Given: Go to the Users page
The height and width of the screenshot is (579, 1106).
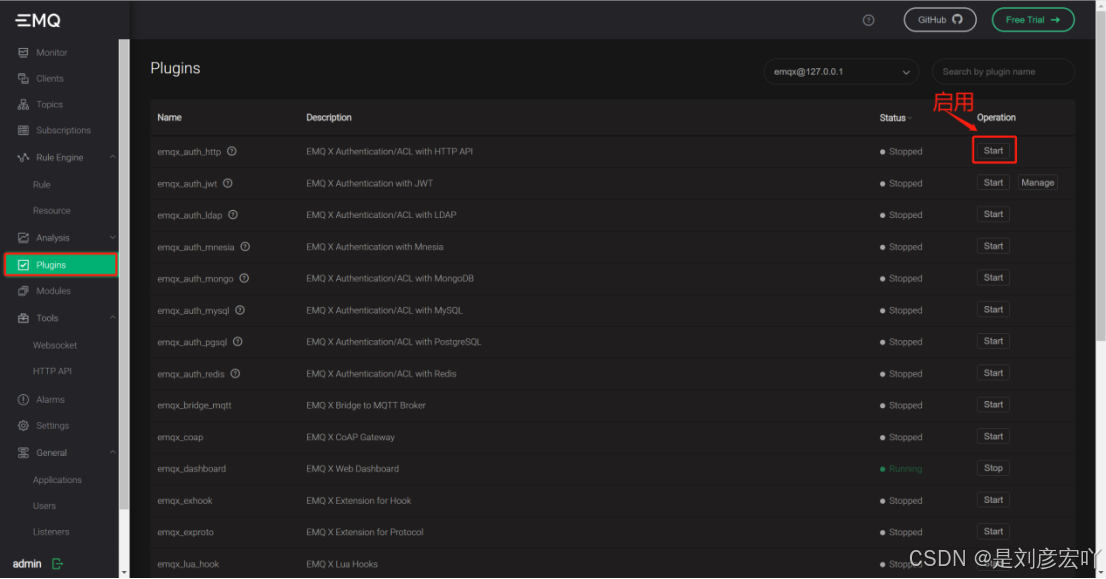Looking at the screenshot, I should click(44, 506).
